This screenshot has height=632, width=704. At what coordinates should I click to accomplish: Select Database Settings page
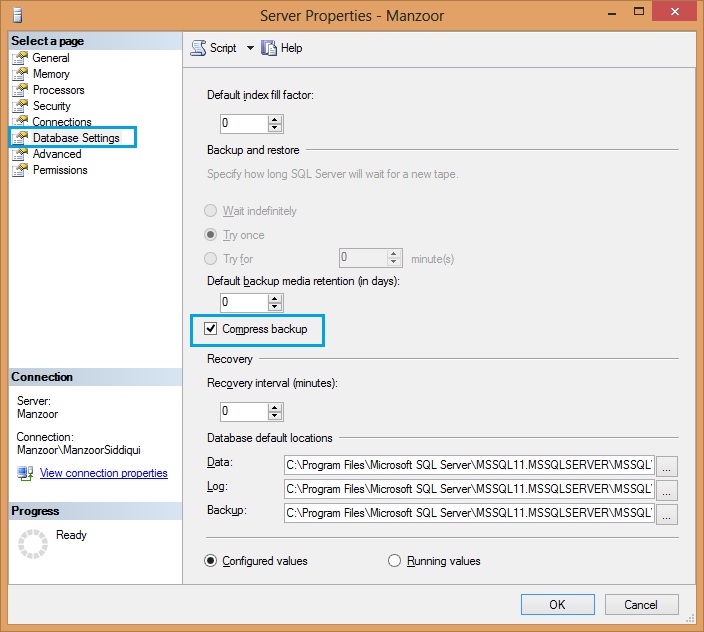[x=75, y=138]
